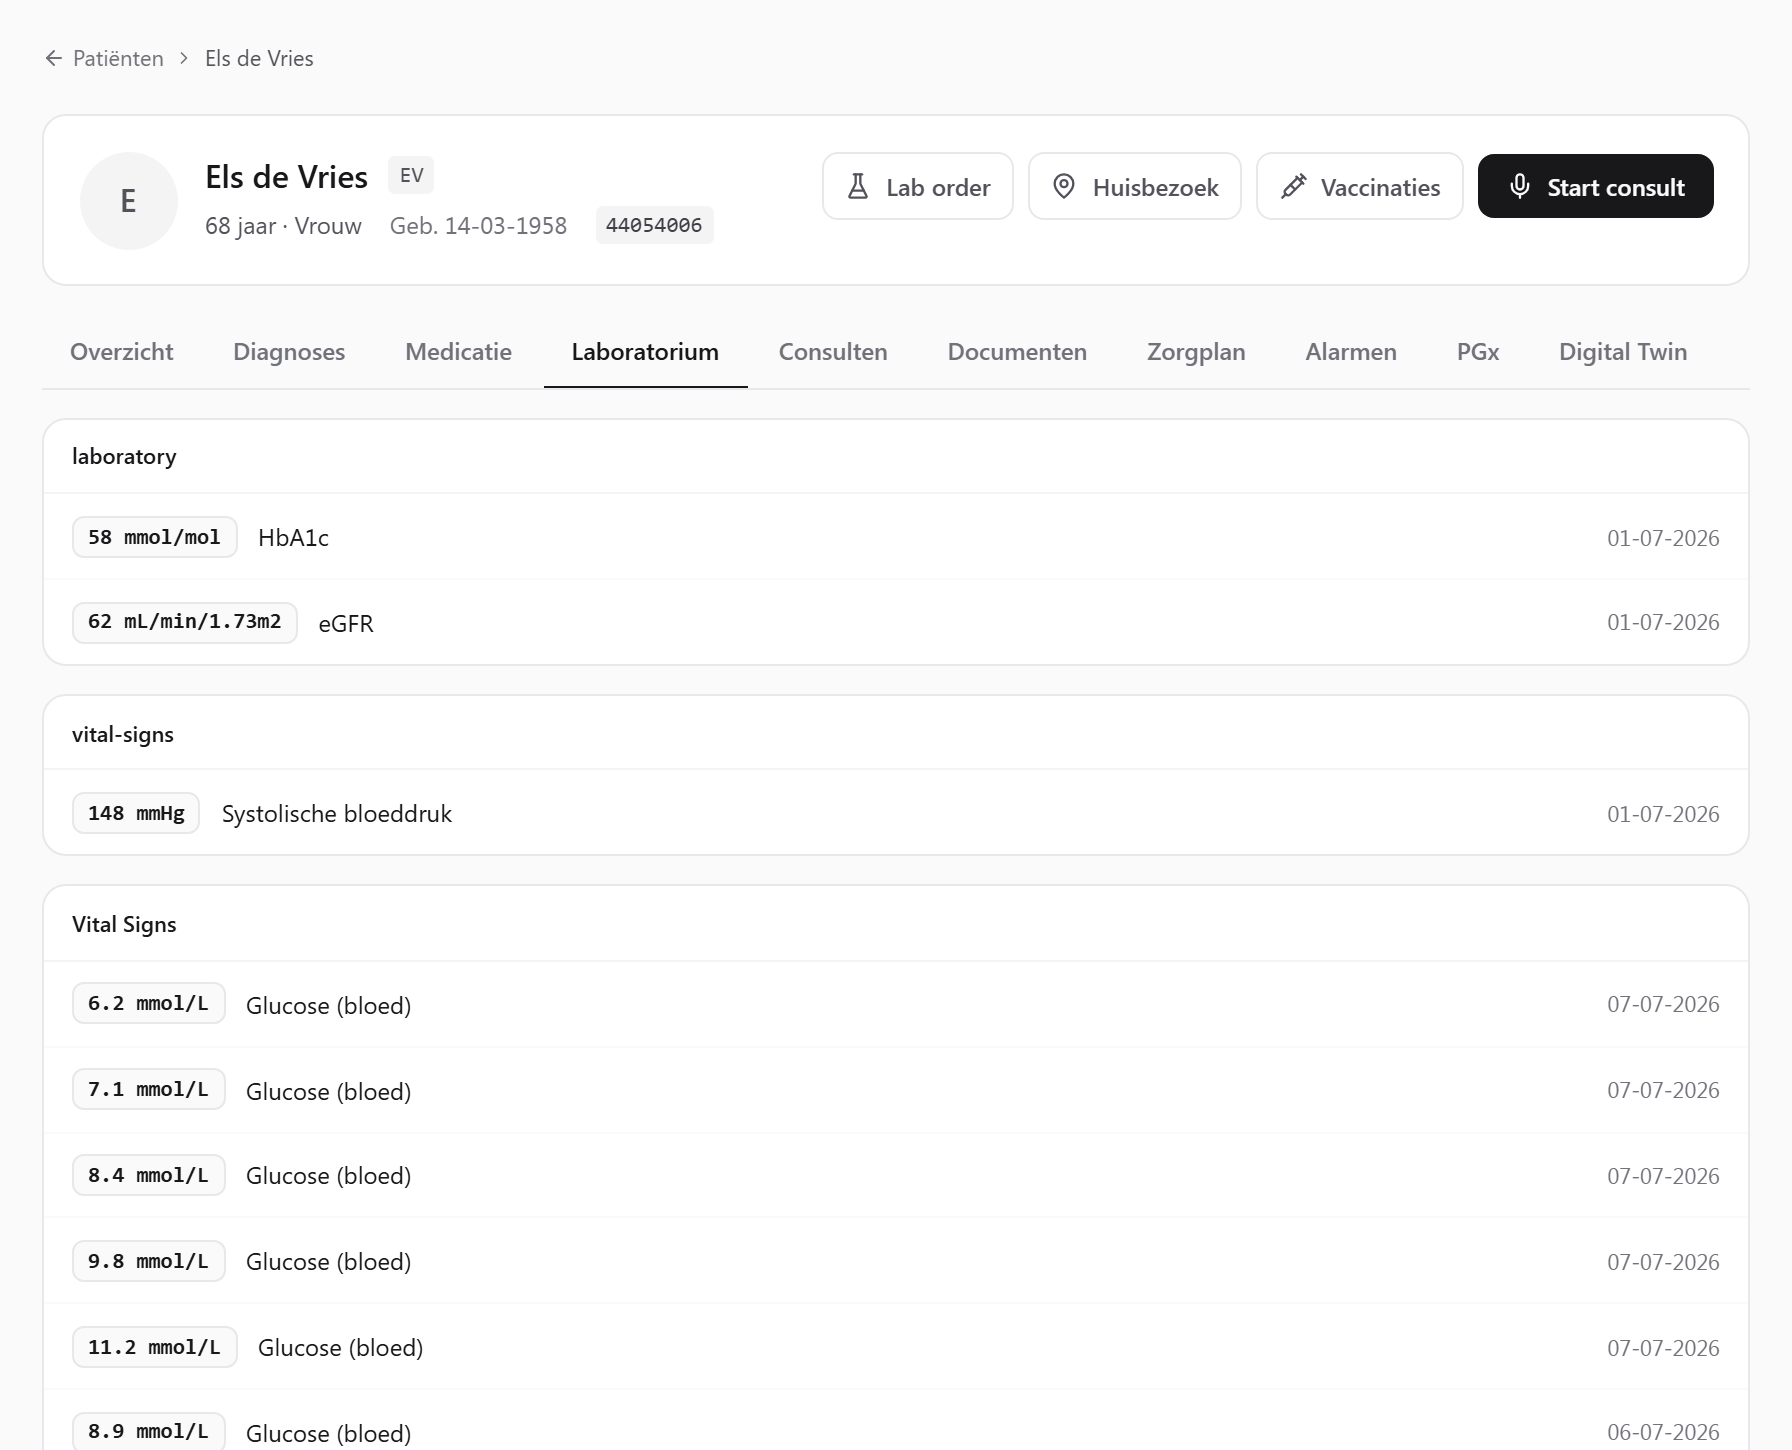Open the Diagnoses tab
Screen dimensions: 1792x1450
(x=289, y=352)
